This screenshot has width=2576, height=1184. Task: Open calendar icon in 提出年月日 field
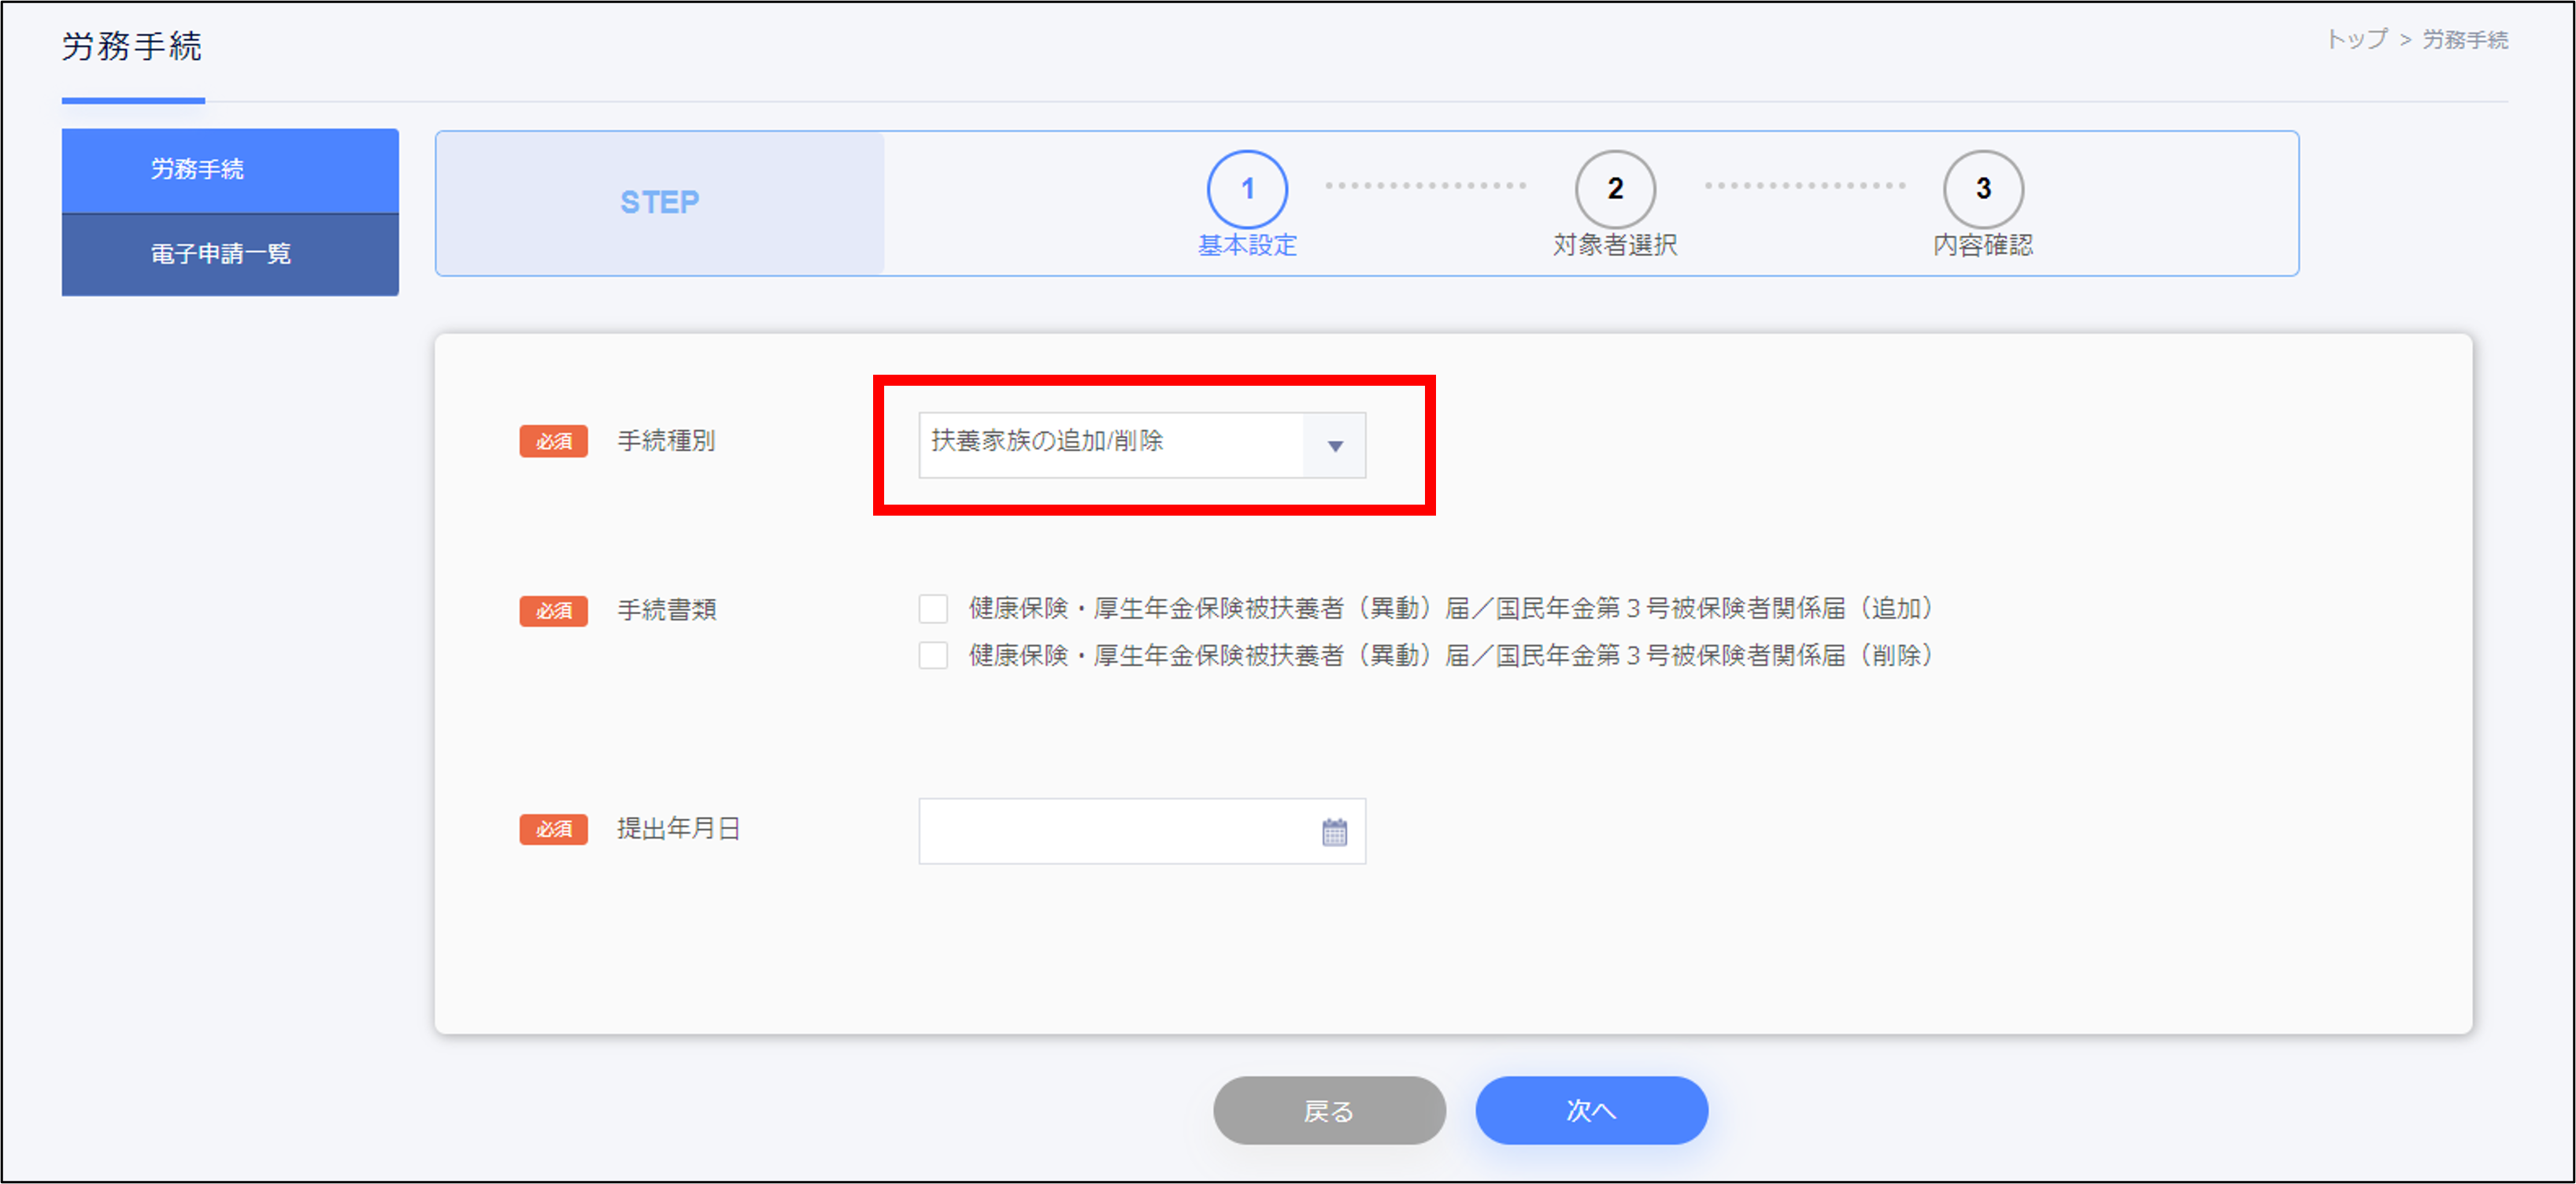pos(1334,832)
